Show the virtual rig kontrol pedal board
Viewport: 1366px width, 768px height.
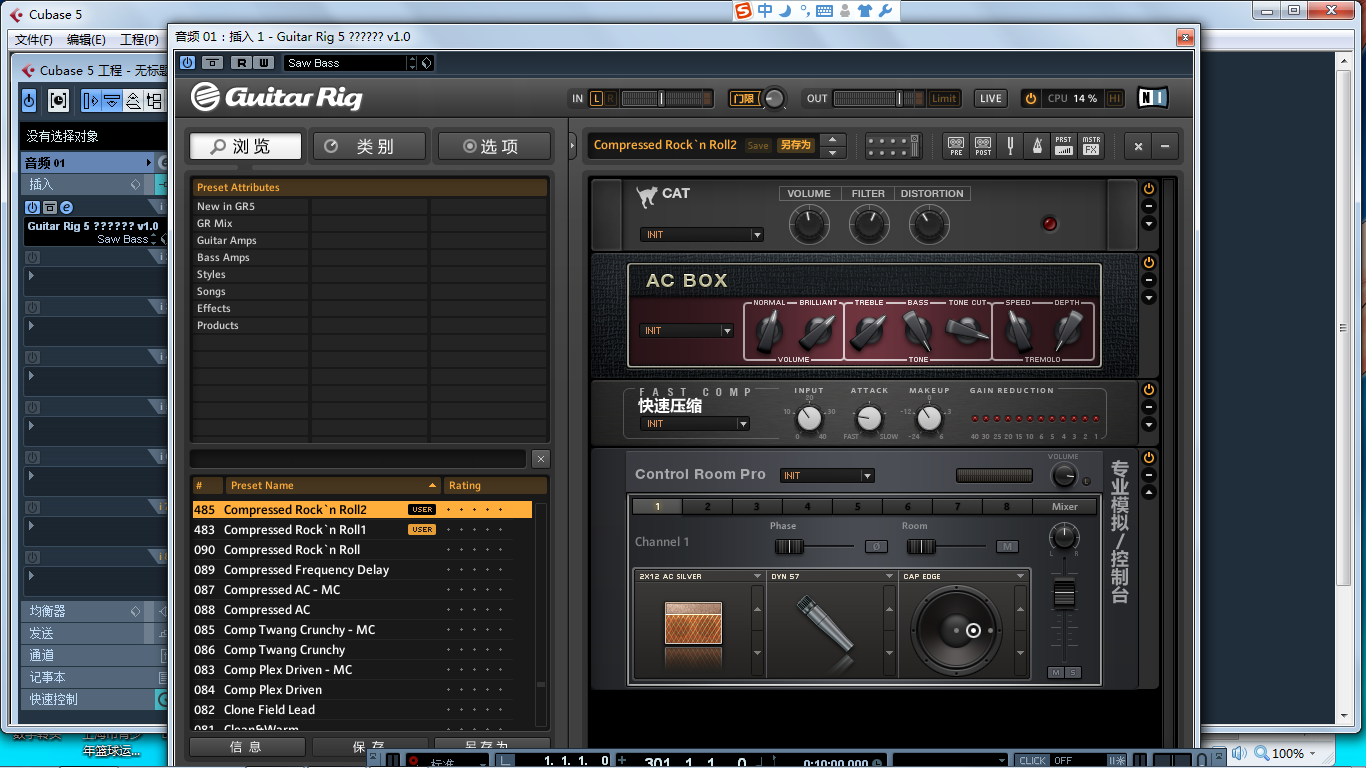pyautogui.click(x=892, y=146)
